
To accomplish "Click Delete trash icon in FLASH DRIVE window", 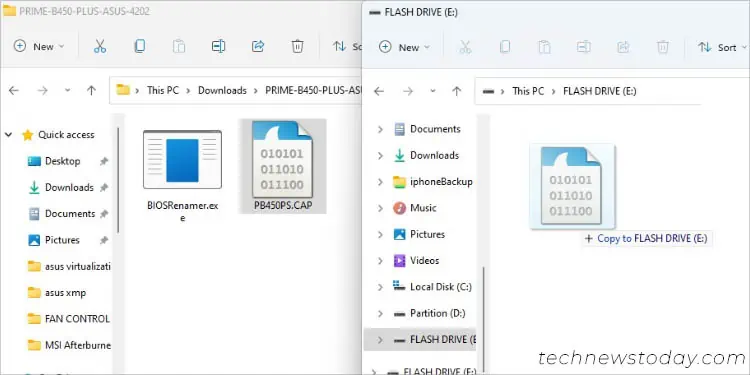I will (x=663, y=47).
